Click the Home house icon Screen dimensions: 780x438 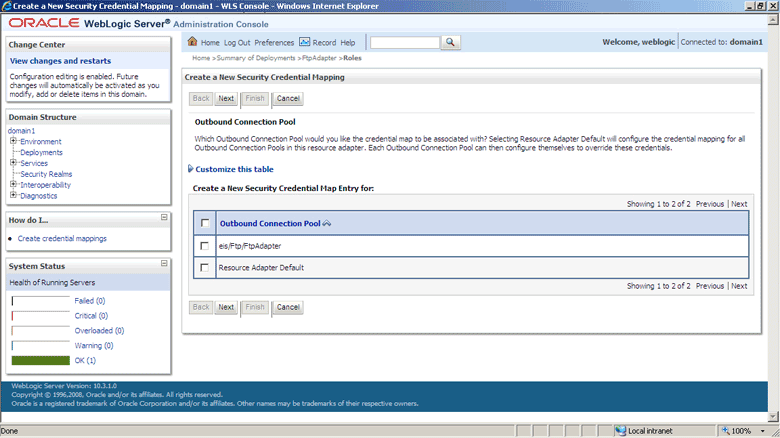pos(193,41)
